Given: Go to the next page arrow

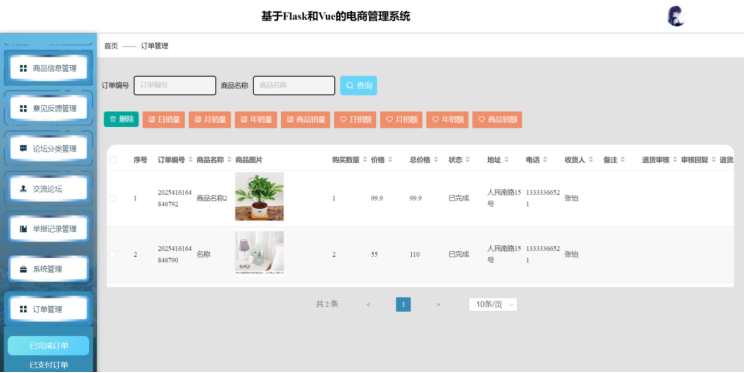Looking at the screenshot, I should (438, 304).
